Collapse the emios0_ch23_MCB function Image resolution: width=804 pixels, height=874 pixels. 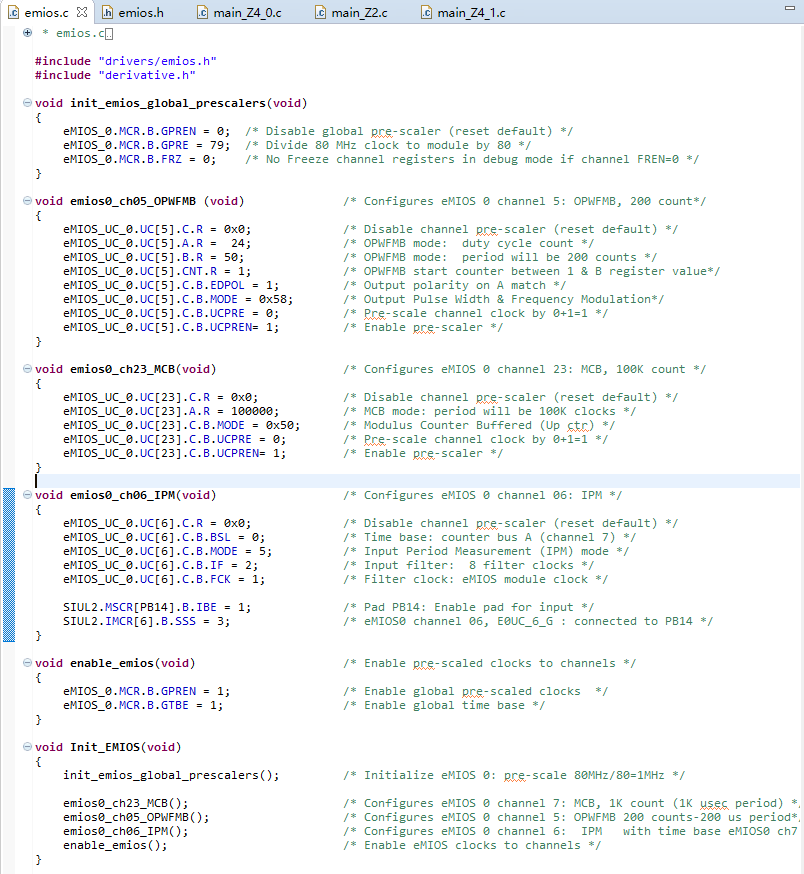[28, 367]
